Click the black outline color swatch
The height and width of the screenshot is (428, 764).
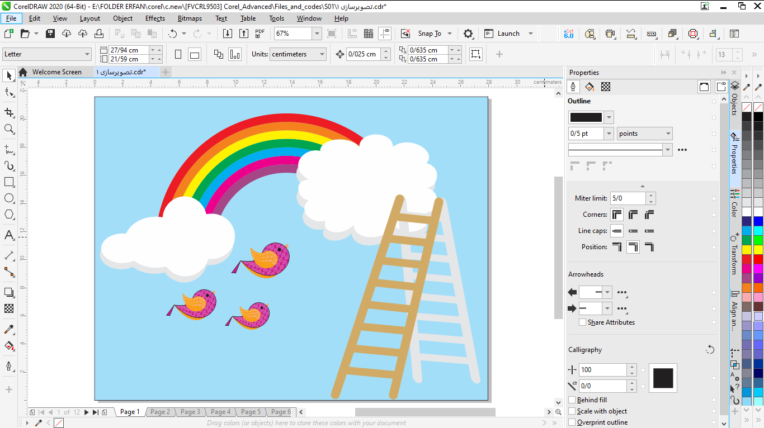[586, 117]
